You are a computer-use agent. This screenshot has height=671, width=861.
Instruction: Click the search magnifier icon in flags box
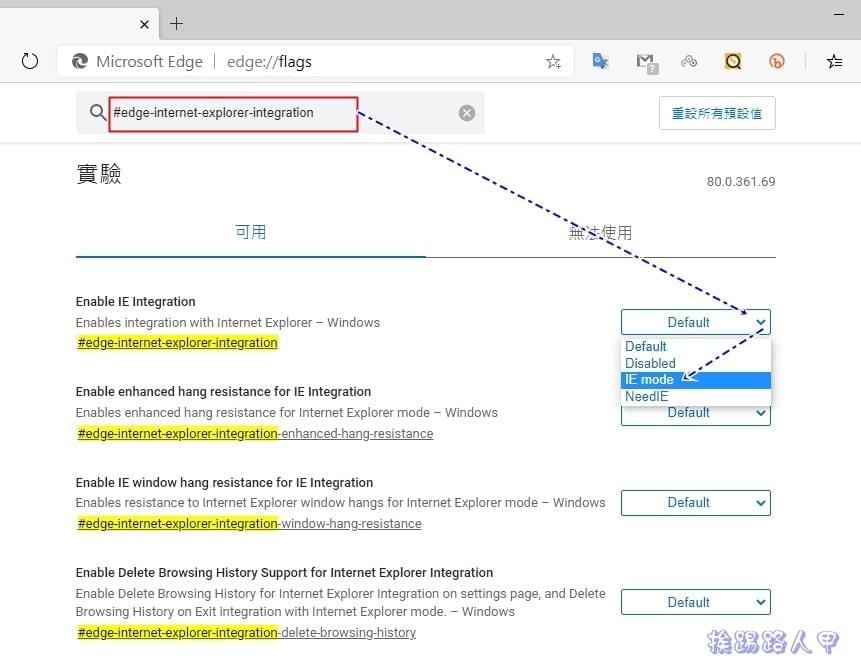97,113
